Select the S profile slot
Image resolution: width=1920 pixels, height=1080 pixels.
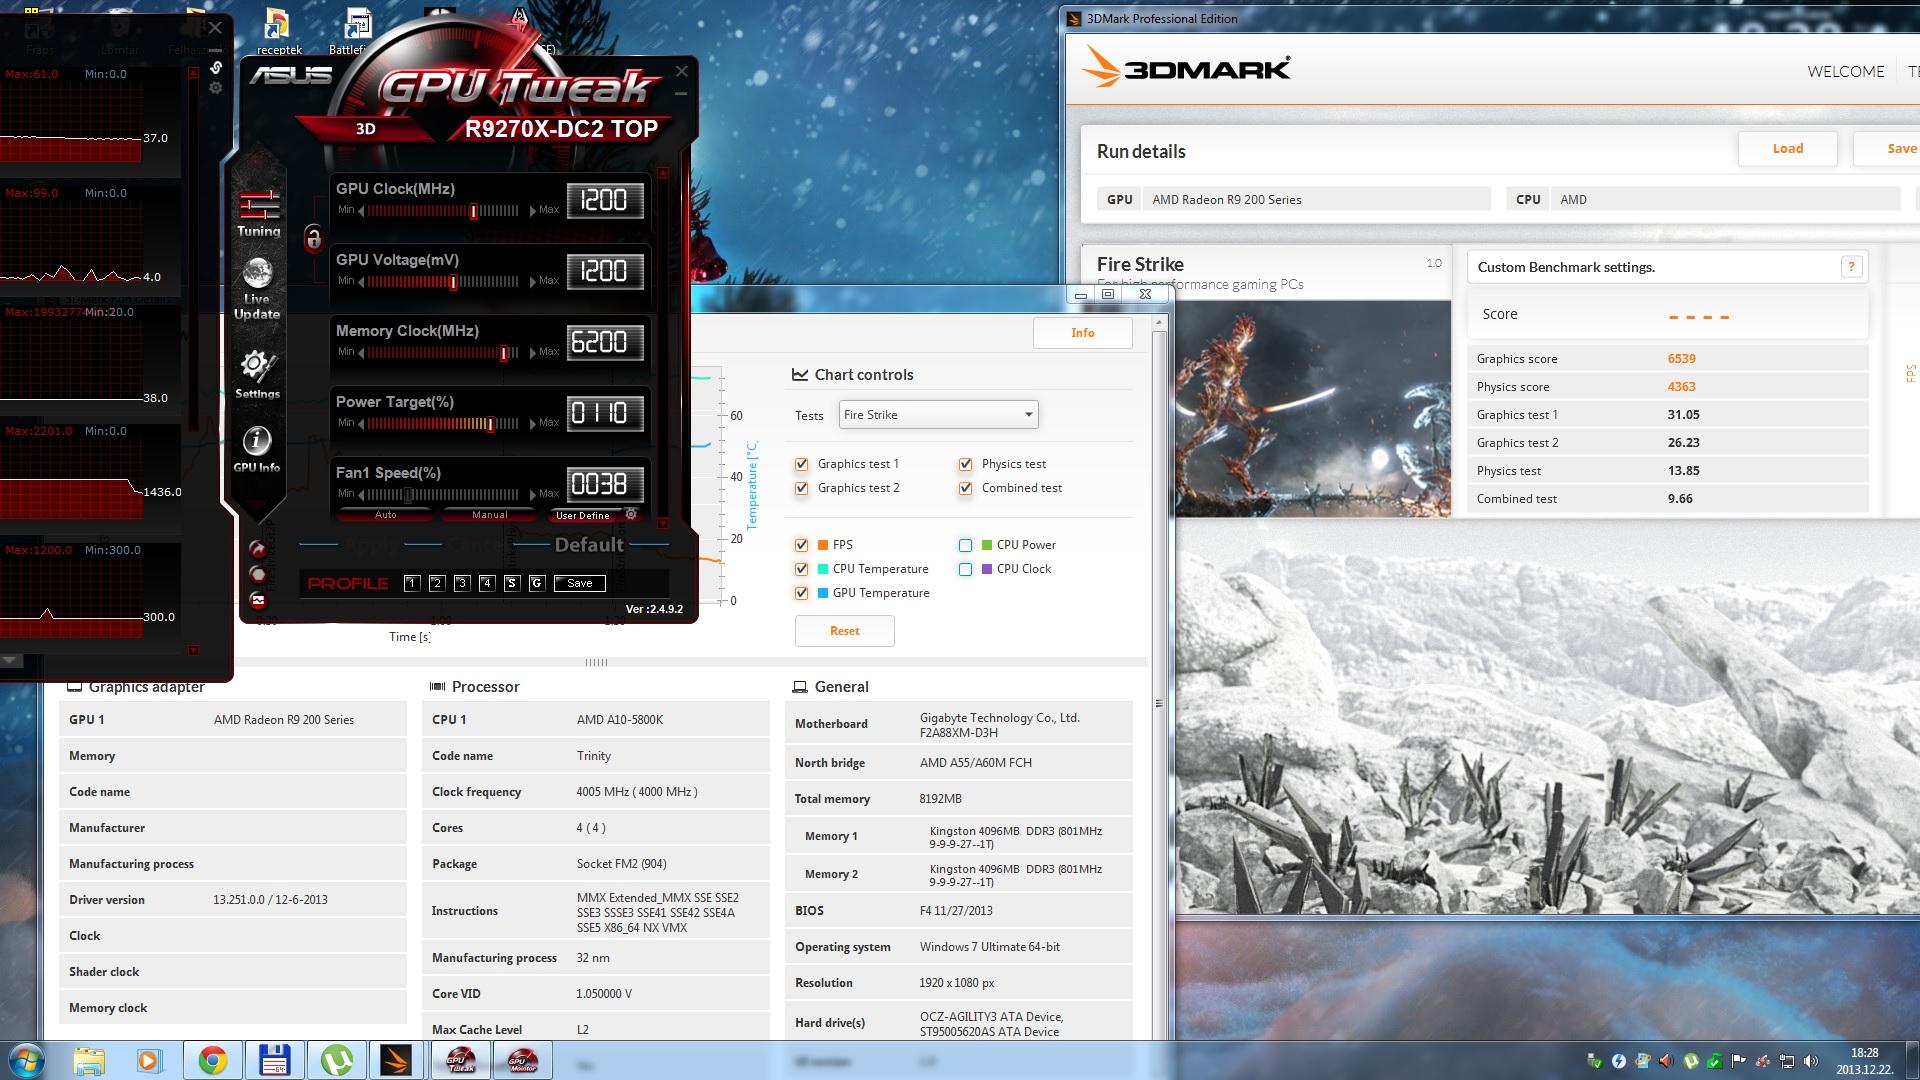click(512, 583)
